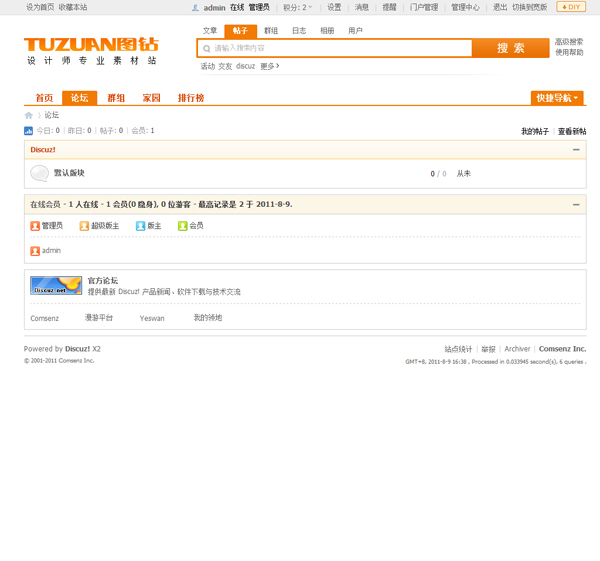Click the green 会员 legend icon
The image size is (600, 561).
pyautogui.click(x=183, y=226)
